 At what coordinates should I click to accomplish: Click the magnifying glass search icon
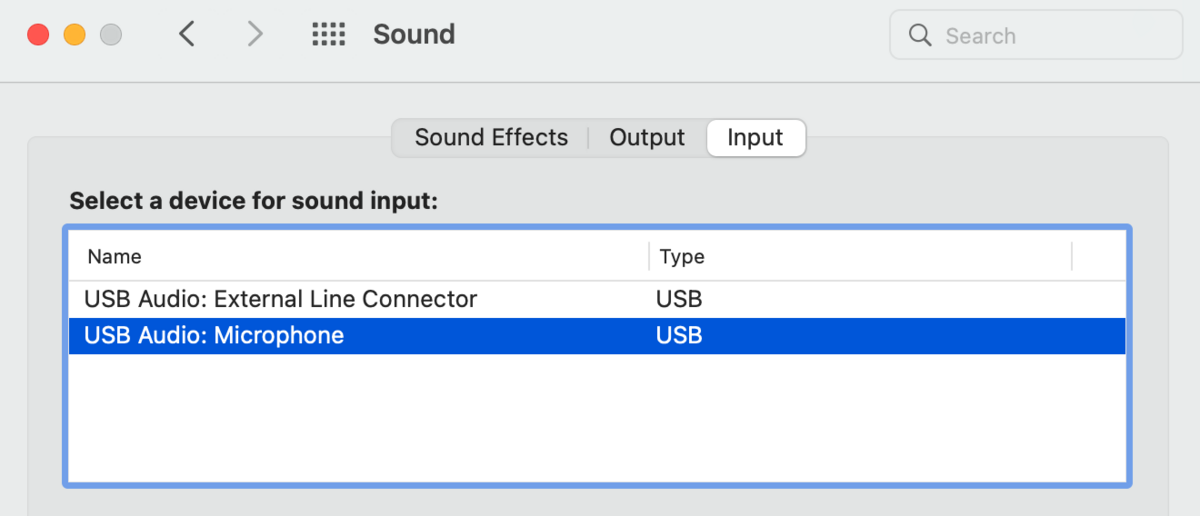[x=920, y=35]
